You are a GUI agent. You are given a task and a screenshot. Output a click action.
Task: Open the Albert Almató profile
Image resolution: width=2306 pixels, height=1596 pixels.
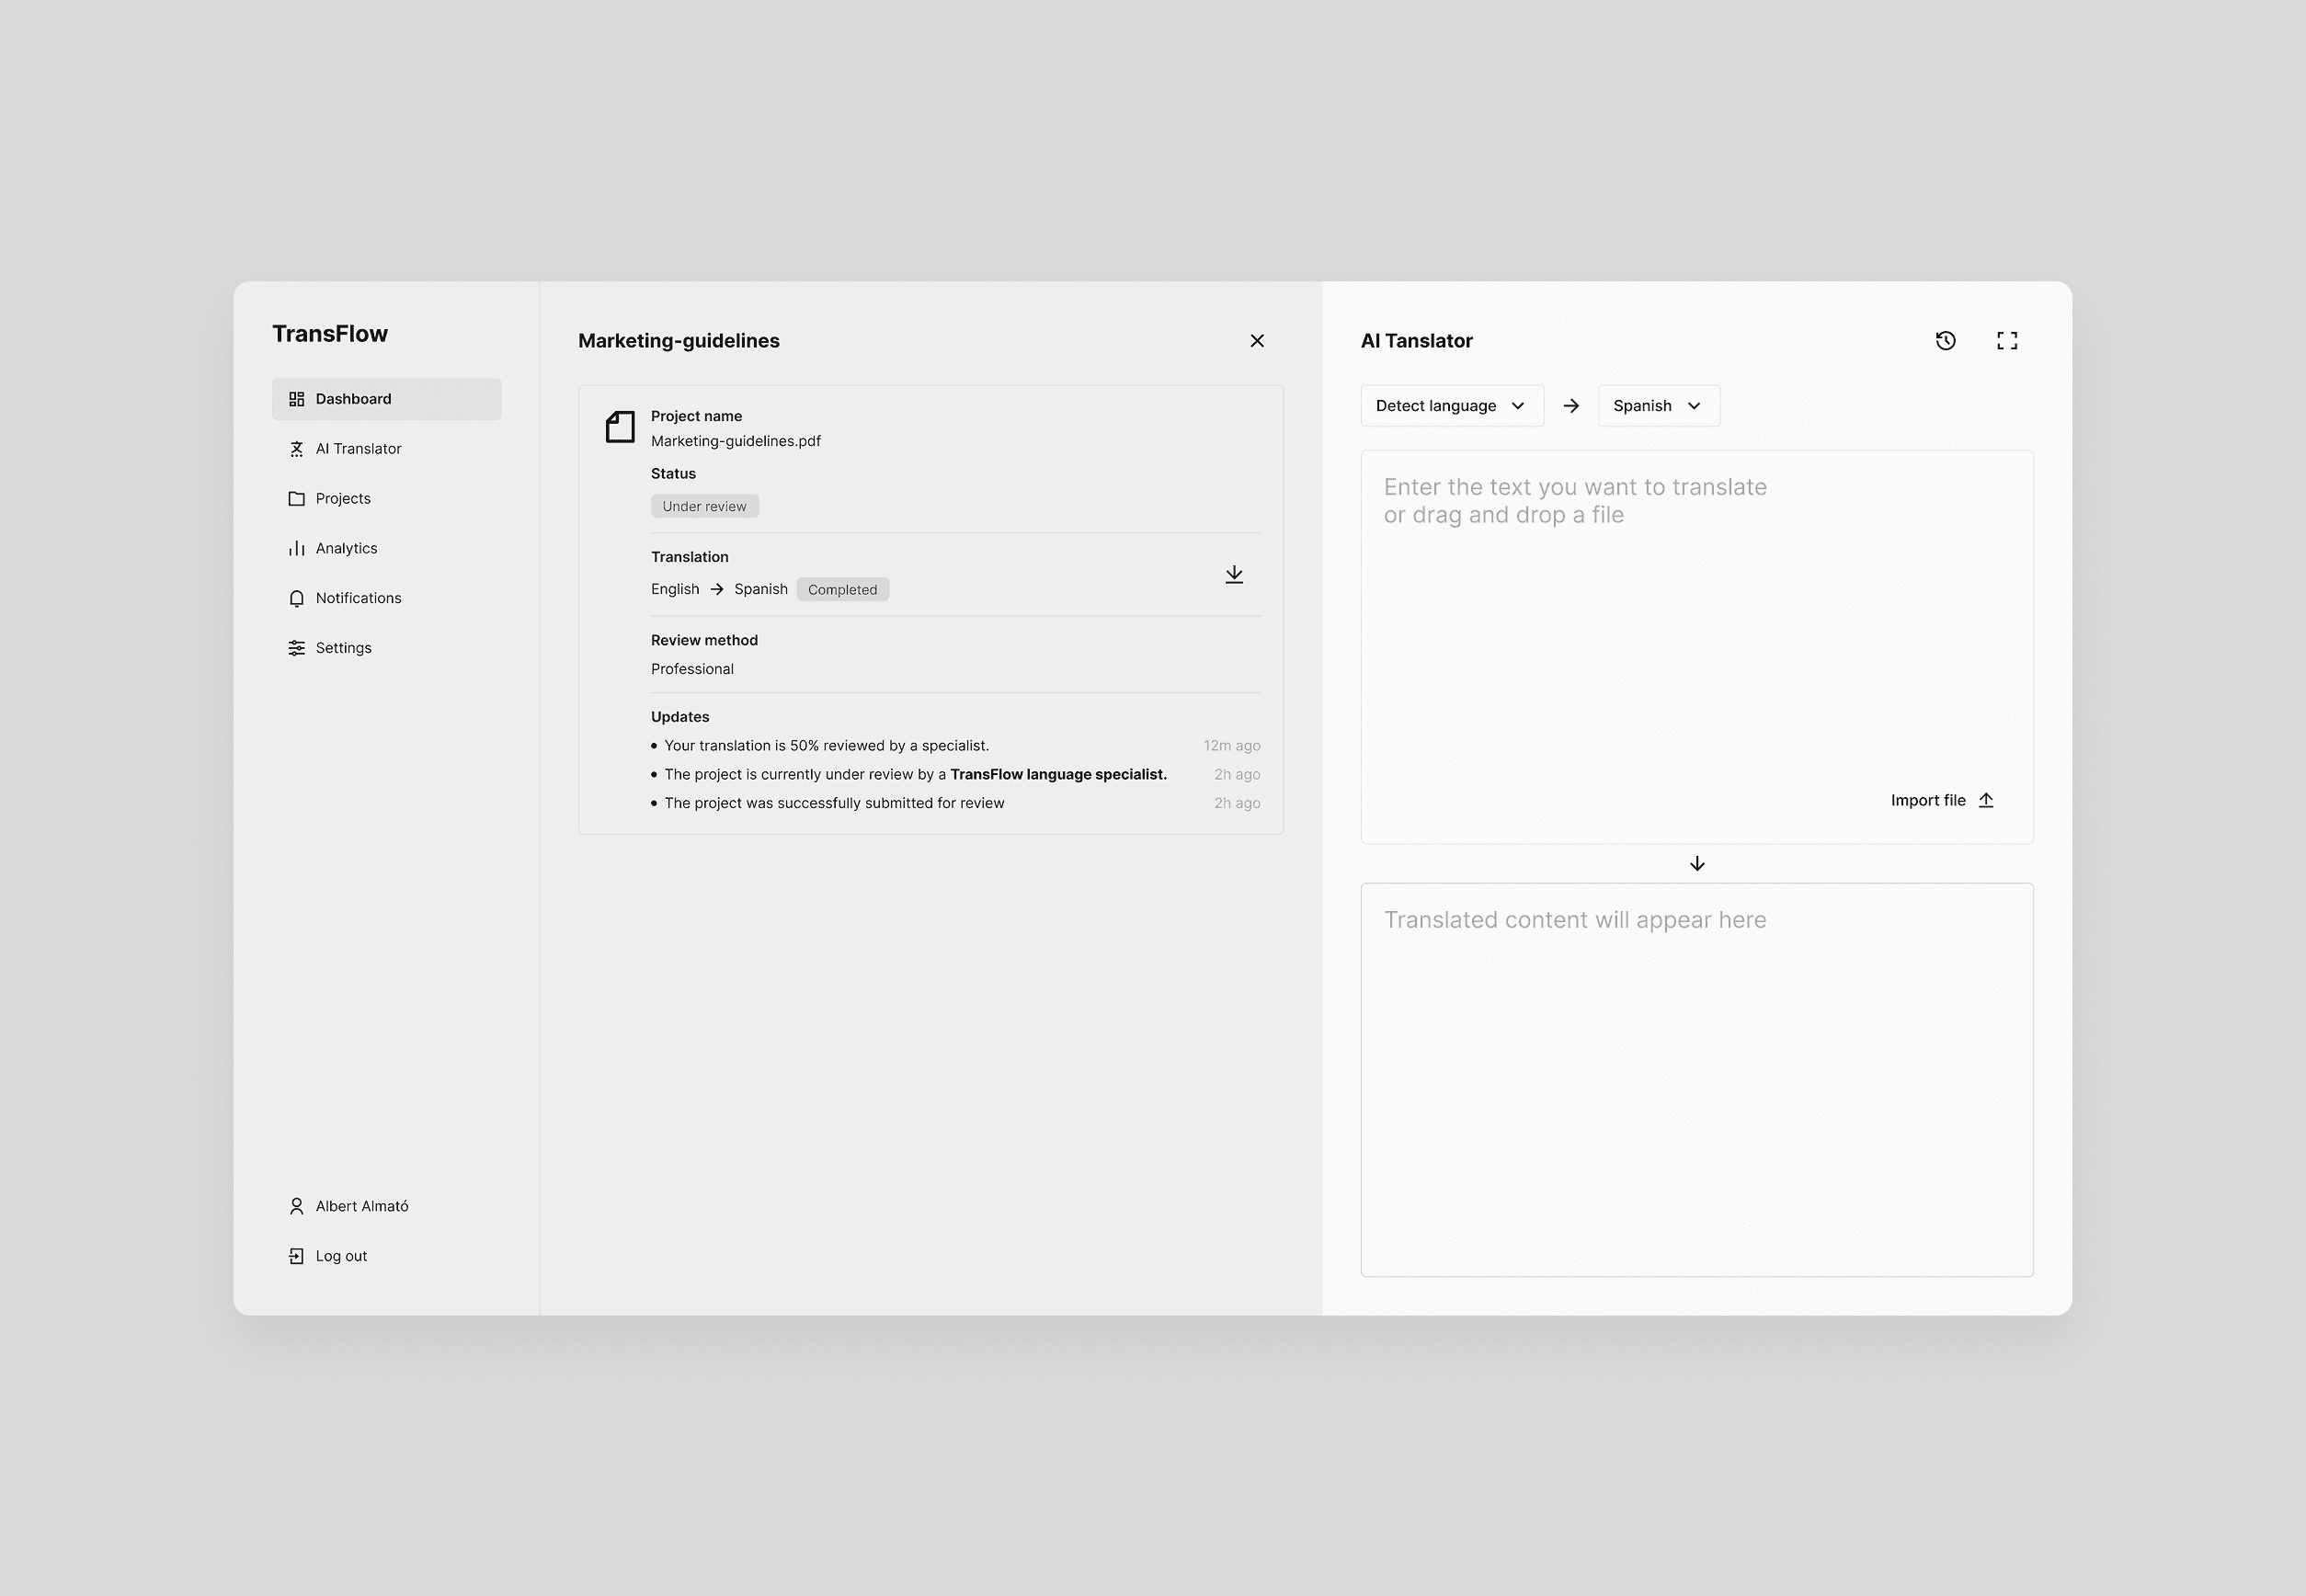[x=361, y=1206]
